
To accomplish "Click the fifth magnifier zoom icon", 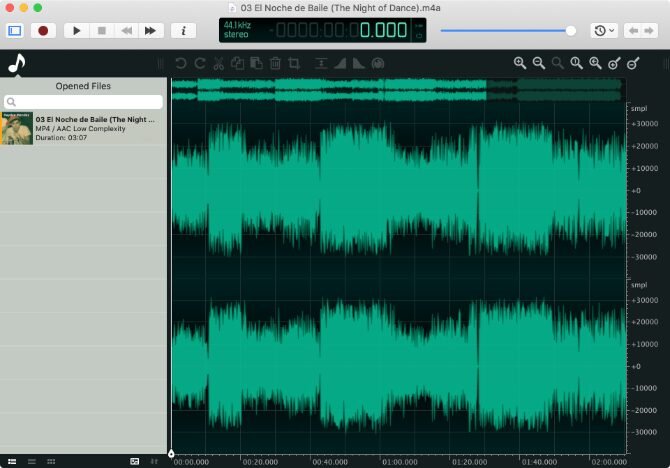I will pyautogui.click(x=595, y=63).
